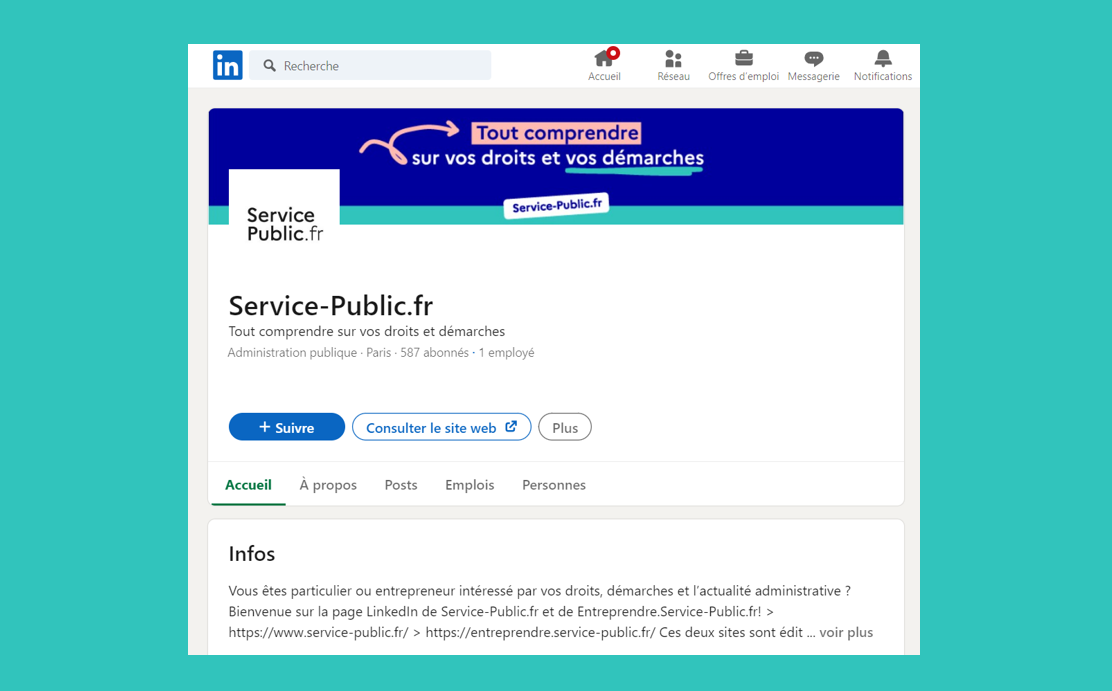This screenshot has width=1112, height=691.
Task: Click the Suivre follow button
Action: click(x=287, y=427)
